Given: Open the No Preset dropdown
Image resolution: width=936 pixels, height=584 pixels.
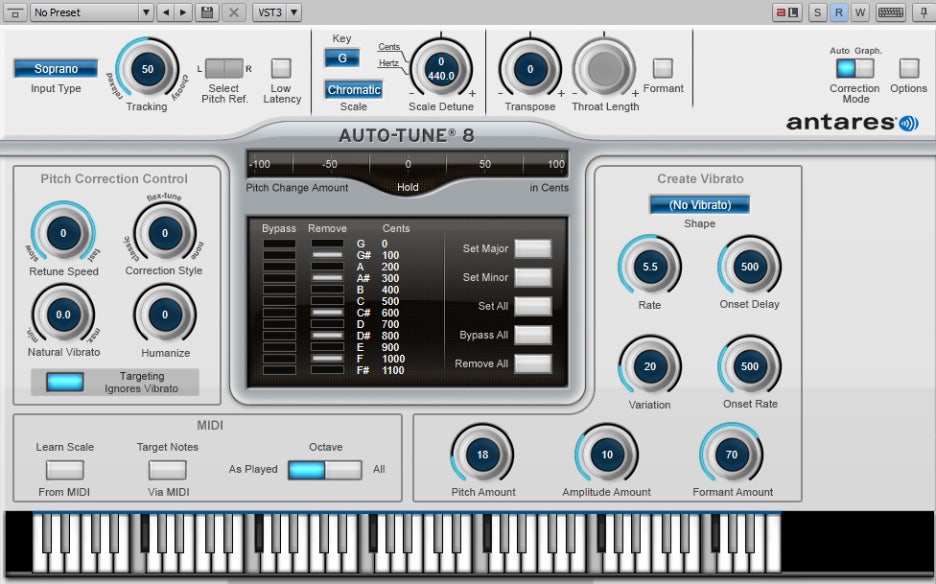Looking at the screenshot, I should click(90, 12).
